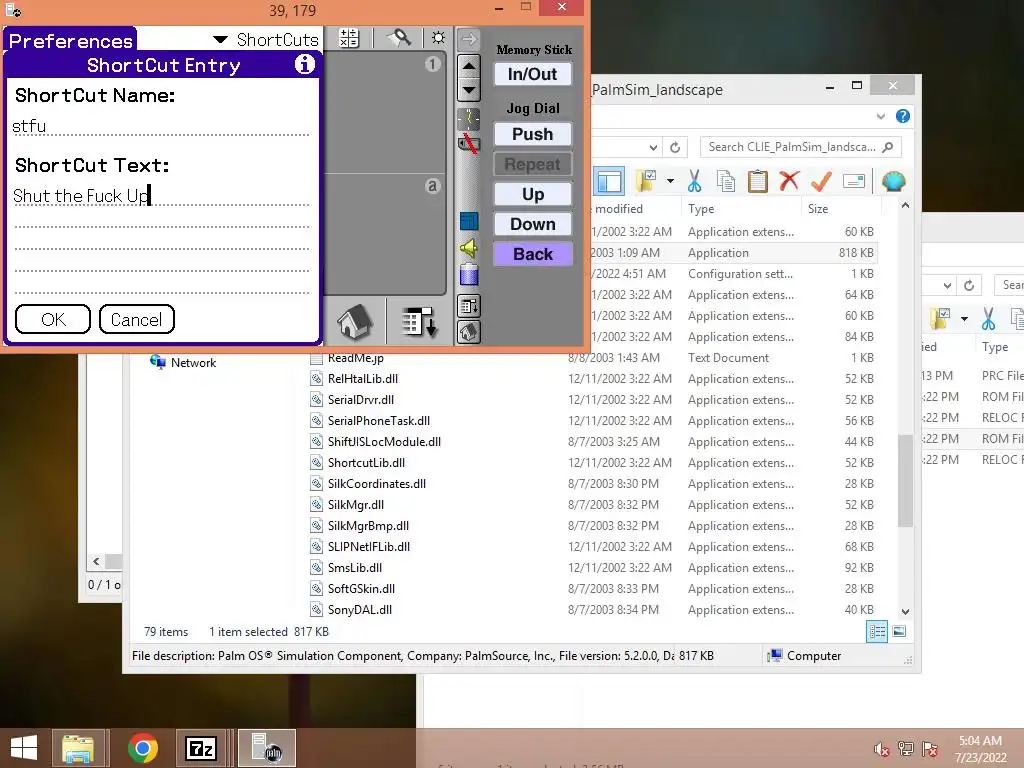Click Jog Dial Up button
This screenshot has height=768, width=1024.
[533, 194]
